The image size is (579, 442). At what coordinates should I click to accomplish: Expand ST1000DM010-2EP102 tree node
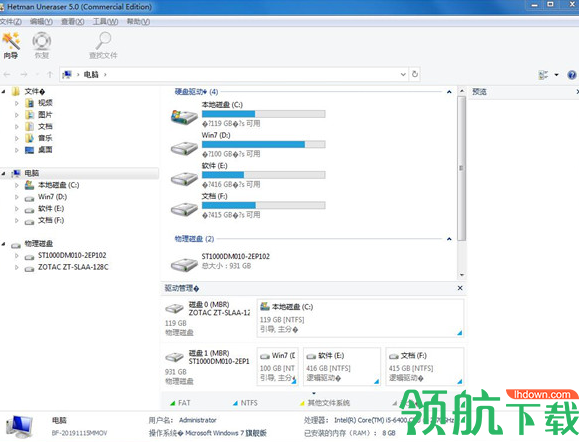pos(17,256)
